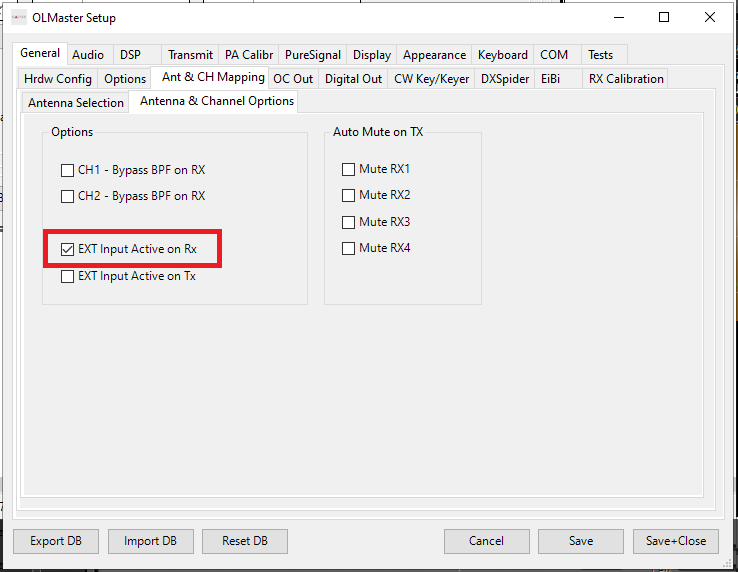
Task: Cancel the setup dialog
Action: click(486, 541)
